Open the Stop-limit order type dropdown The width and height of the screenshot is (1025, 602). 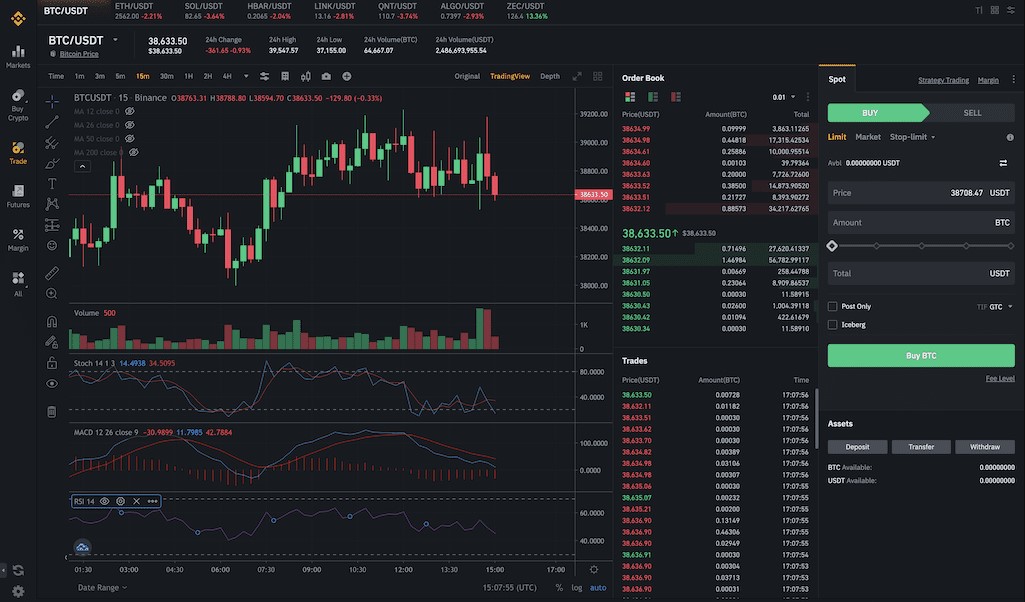click(913, 137)
